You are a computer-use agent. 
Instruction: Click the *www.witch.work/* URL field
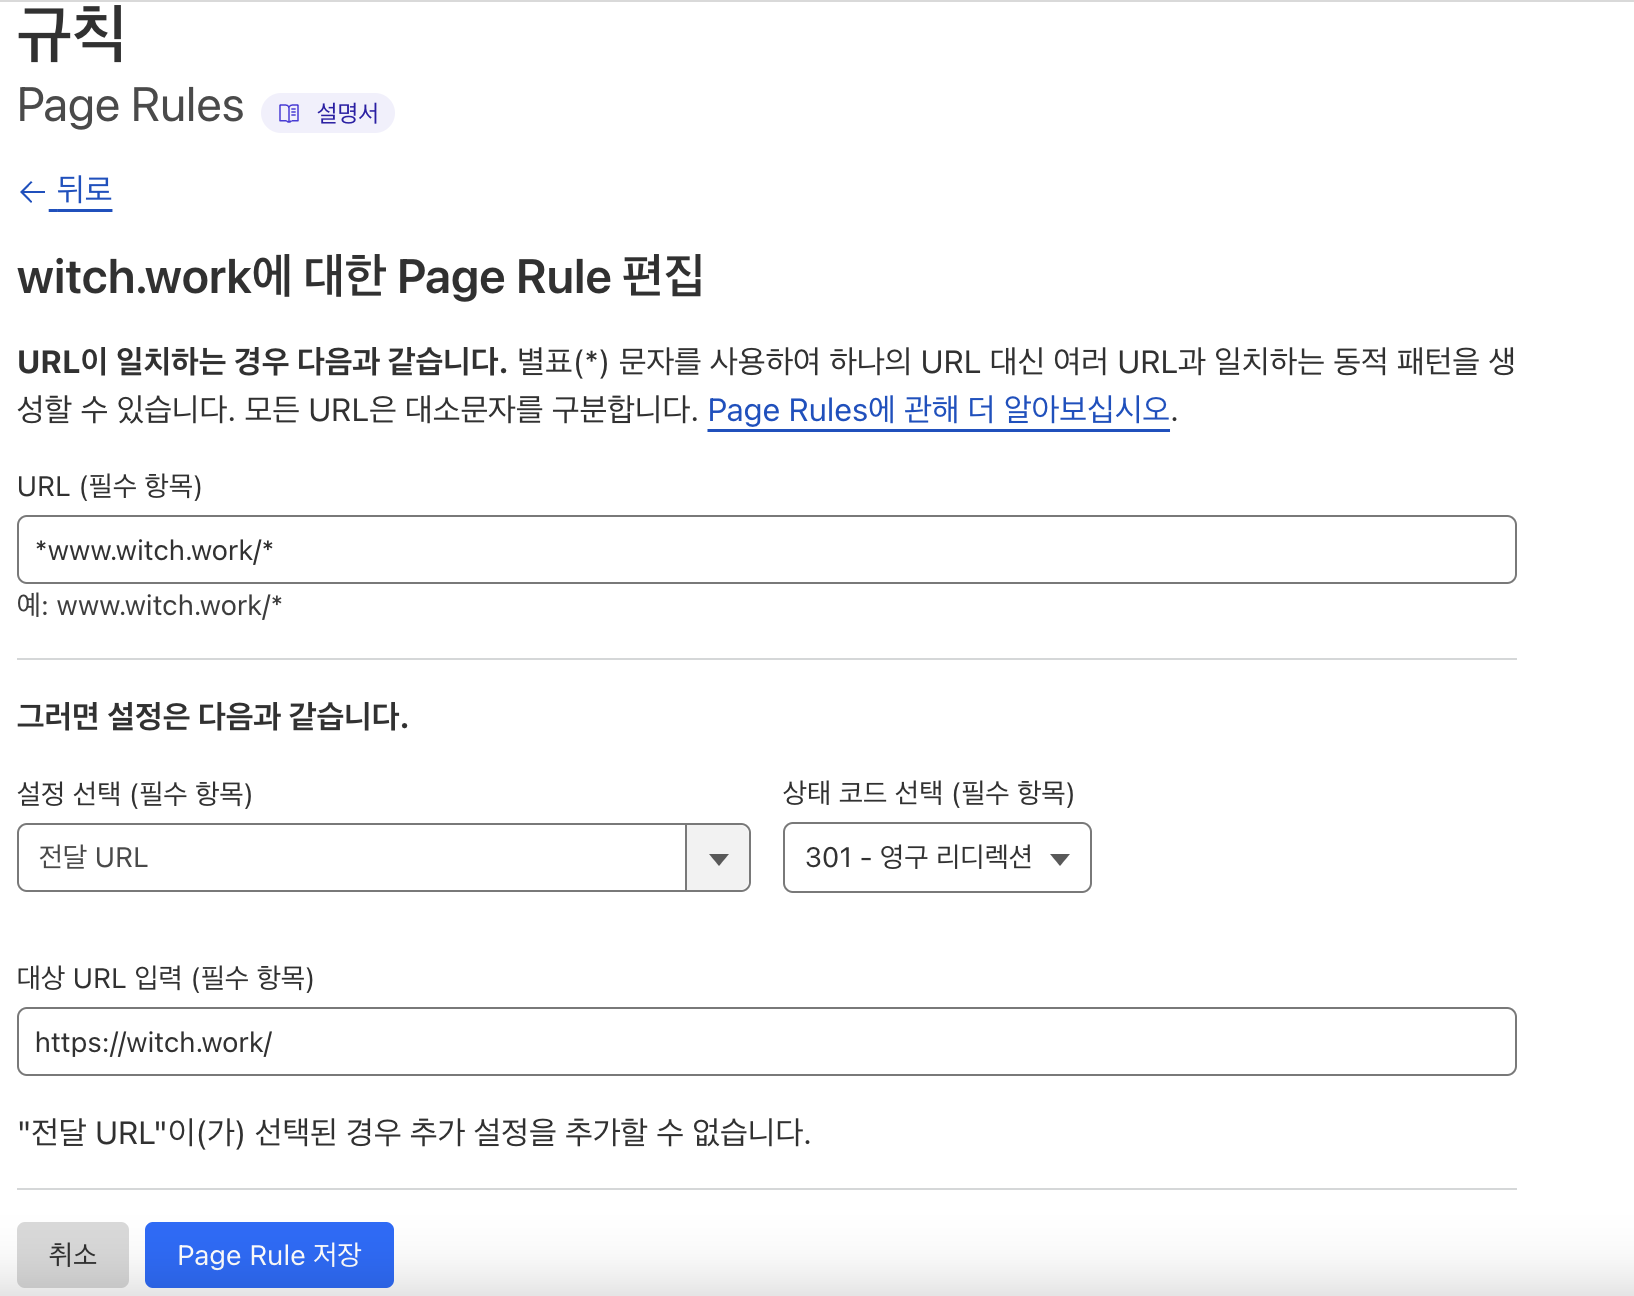[x=766, y=549]
